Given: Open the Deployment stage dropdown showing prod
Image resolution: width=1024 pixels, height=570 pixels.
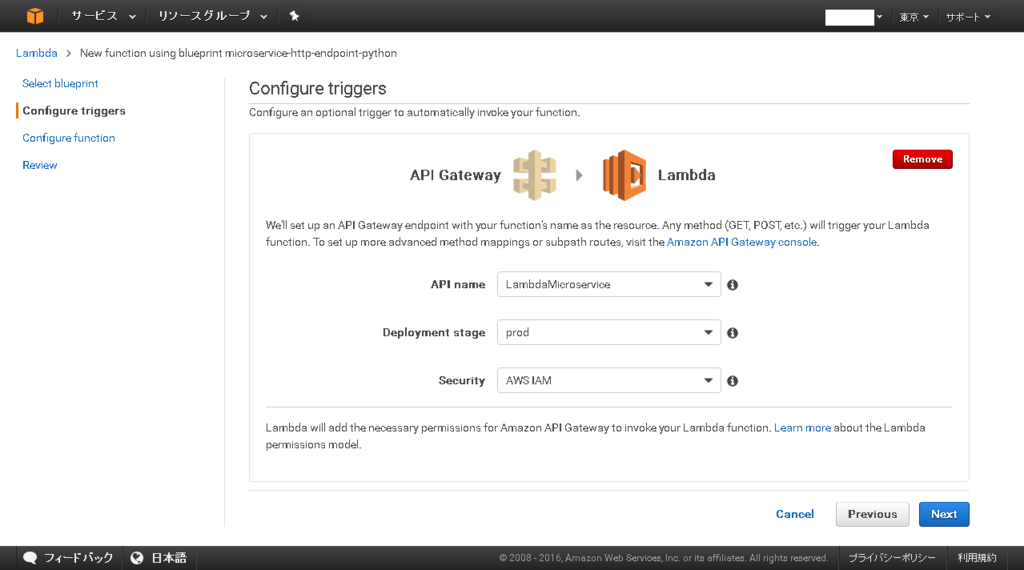Looking at the screenshot, I should [x=609, y=332].
